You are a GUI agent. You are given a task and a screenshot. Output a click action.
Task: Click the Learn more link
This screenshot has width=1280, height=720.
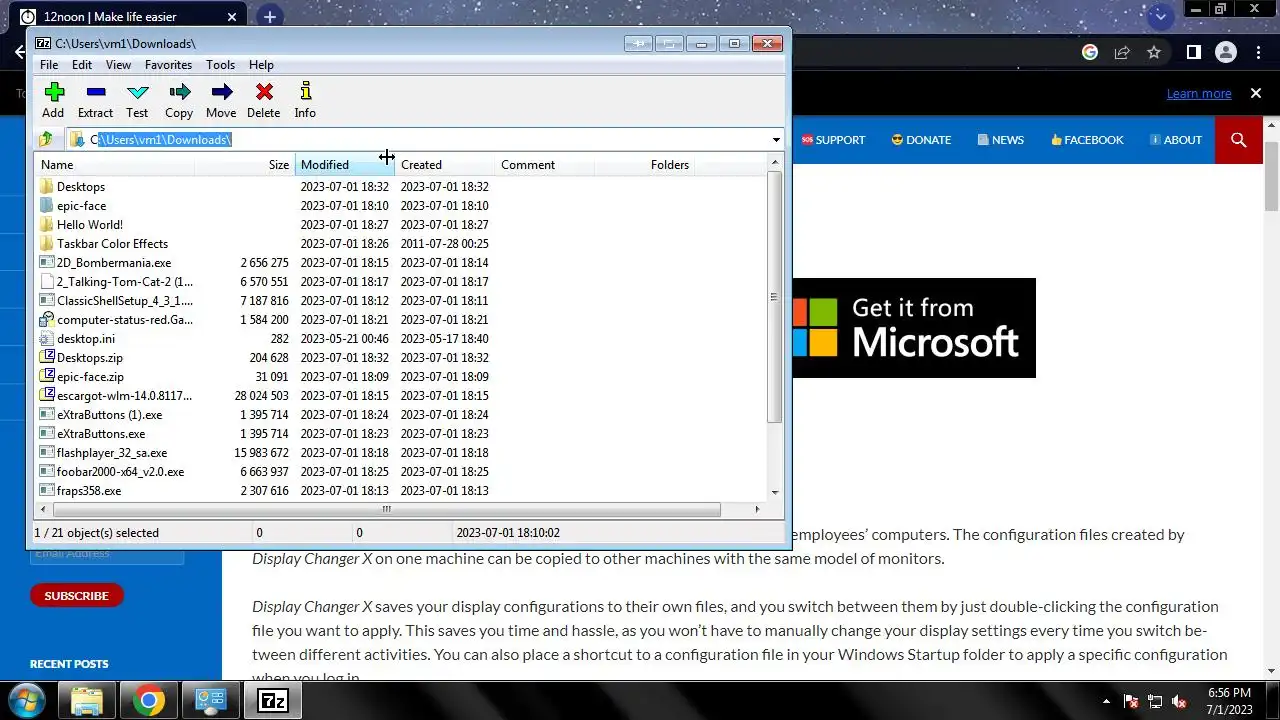(x=1199, y=93)
